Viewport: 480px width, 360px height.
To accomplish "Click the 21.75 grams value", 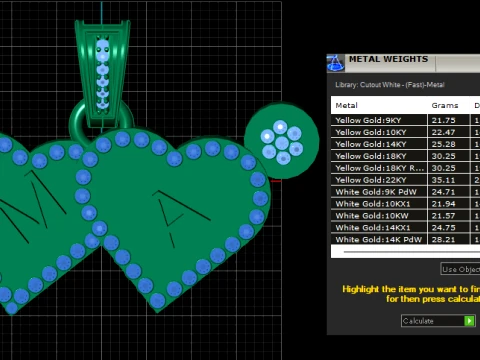I will point(443,120).
